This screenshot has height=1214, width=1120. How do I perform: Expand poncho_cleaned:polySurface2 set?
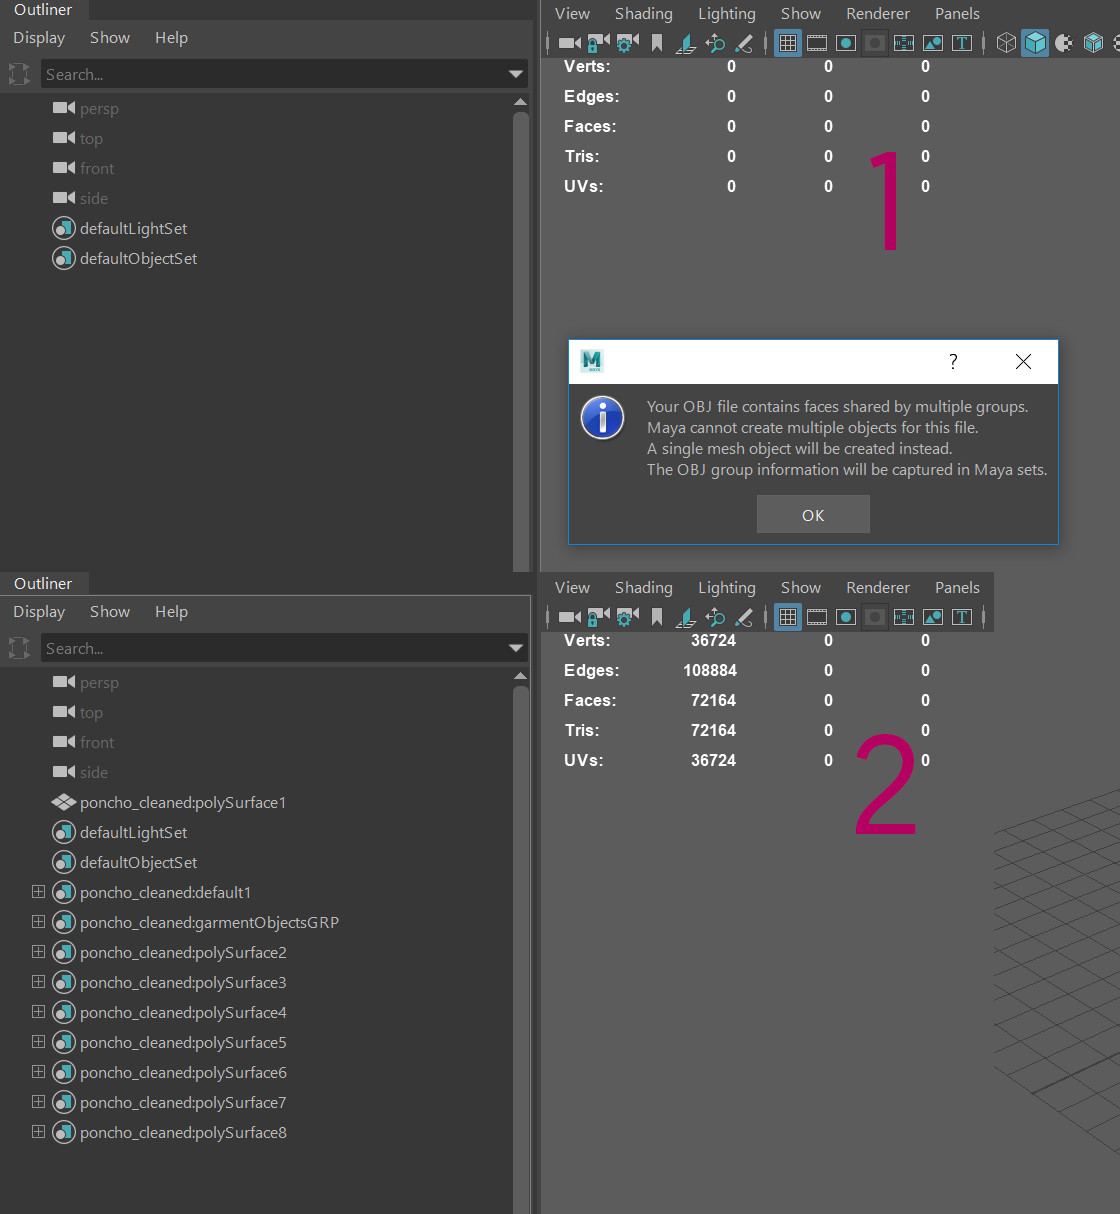pos(38,951)
